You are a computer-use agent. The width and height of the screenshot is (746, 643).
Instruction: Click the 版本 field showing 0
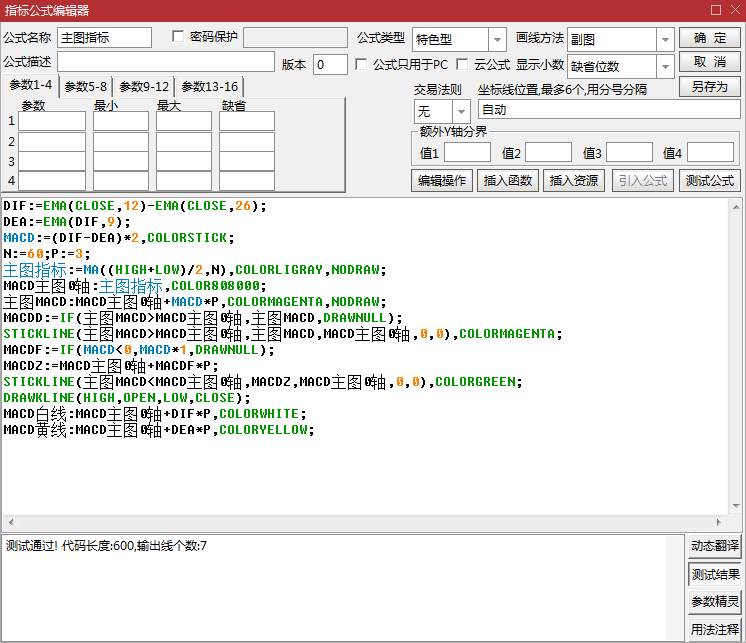pos(330,64)
